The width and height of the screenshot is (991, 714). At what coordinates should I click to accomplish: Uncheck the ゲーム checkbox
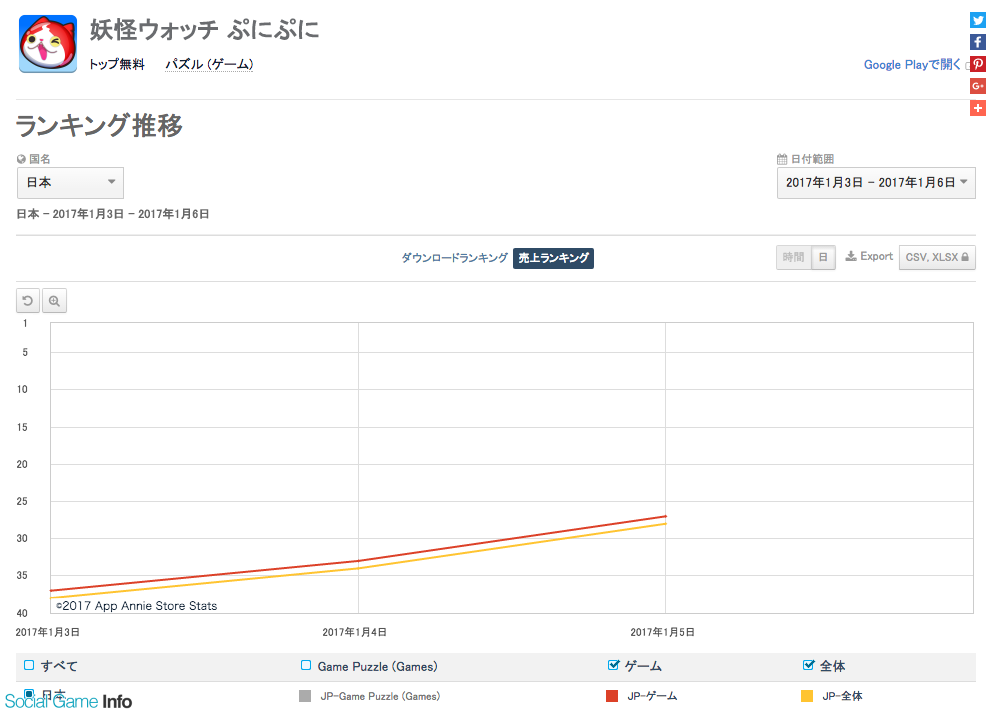coord(613,665)
